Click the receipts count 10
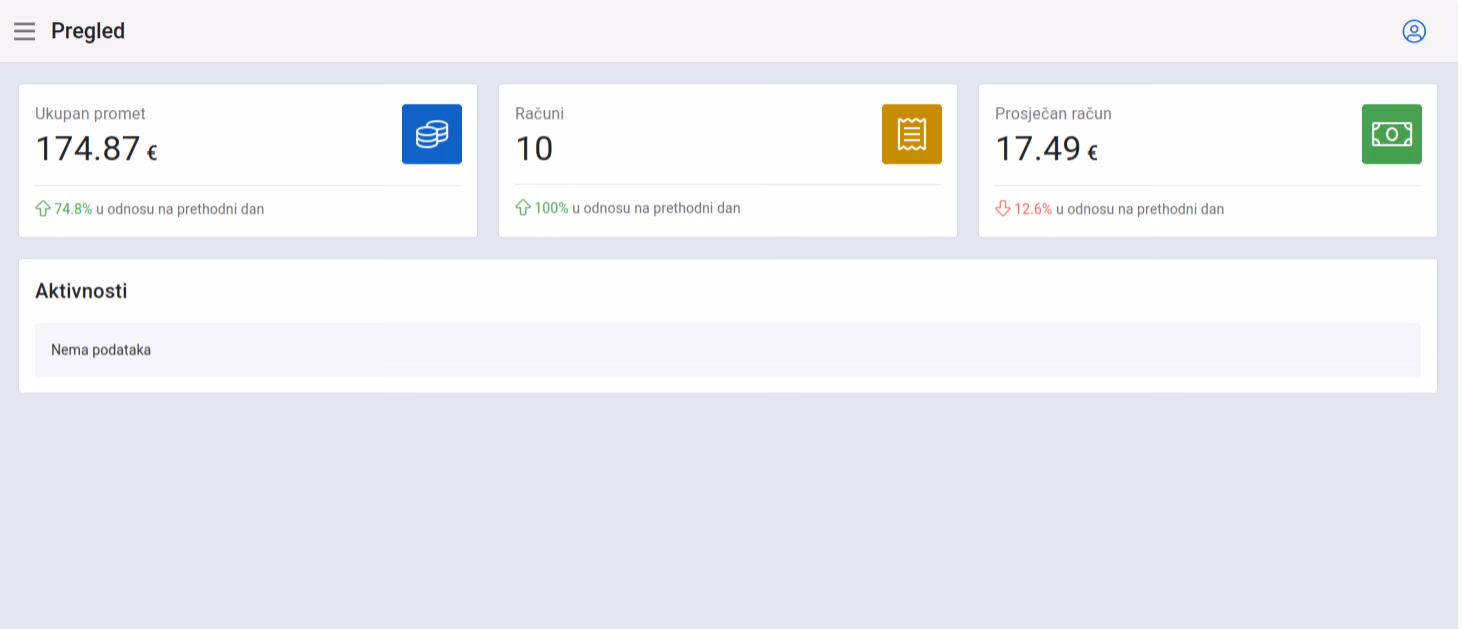This screenshot has width=1461, height=629. (534, 149)
